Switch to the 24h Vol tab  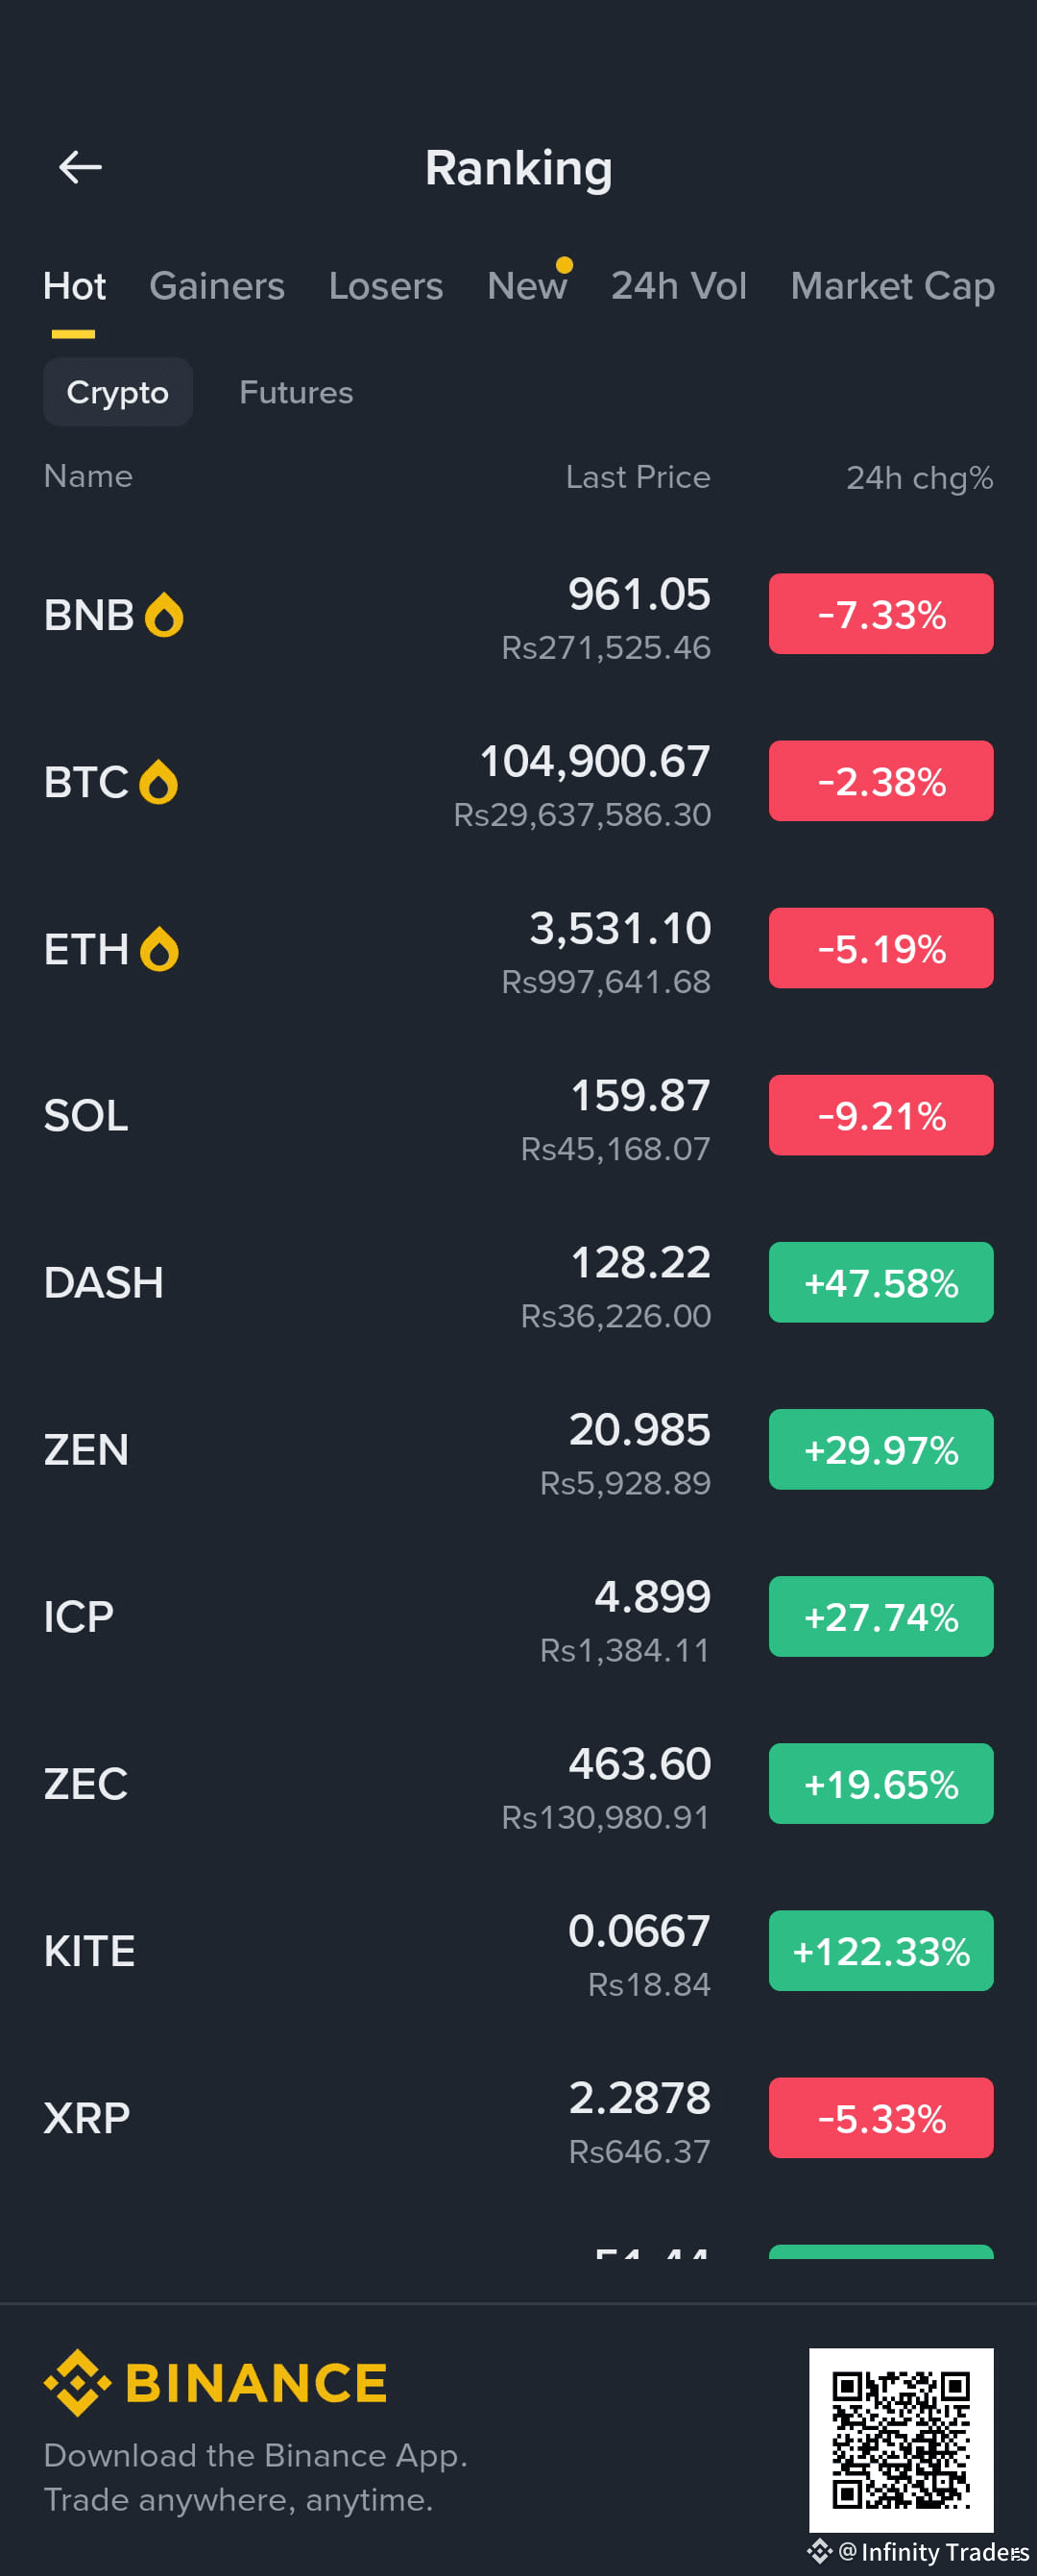[679, 286]
